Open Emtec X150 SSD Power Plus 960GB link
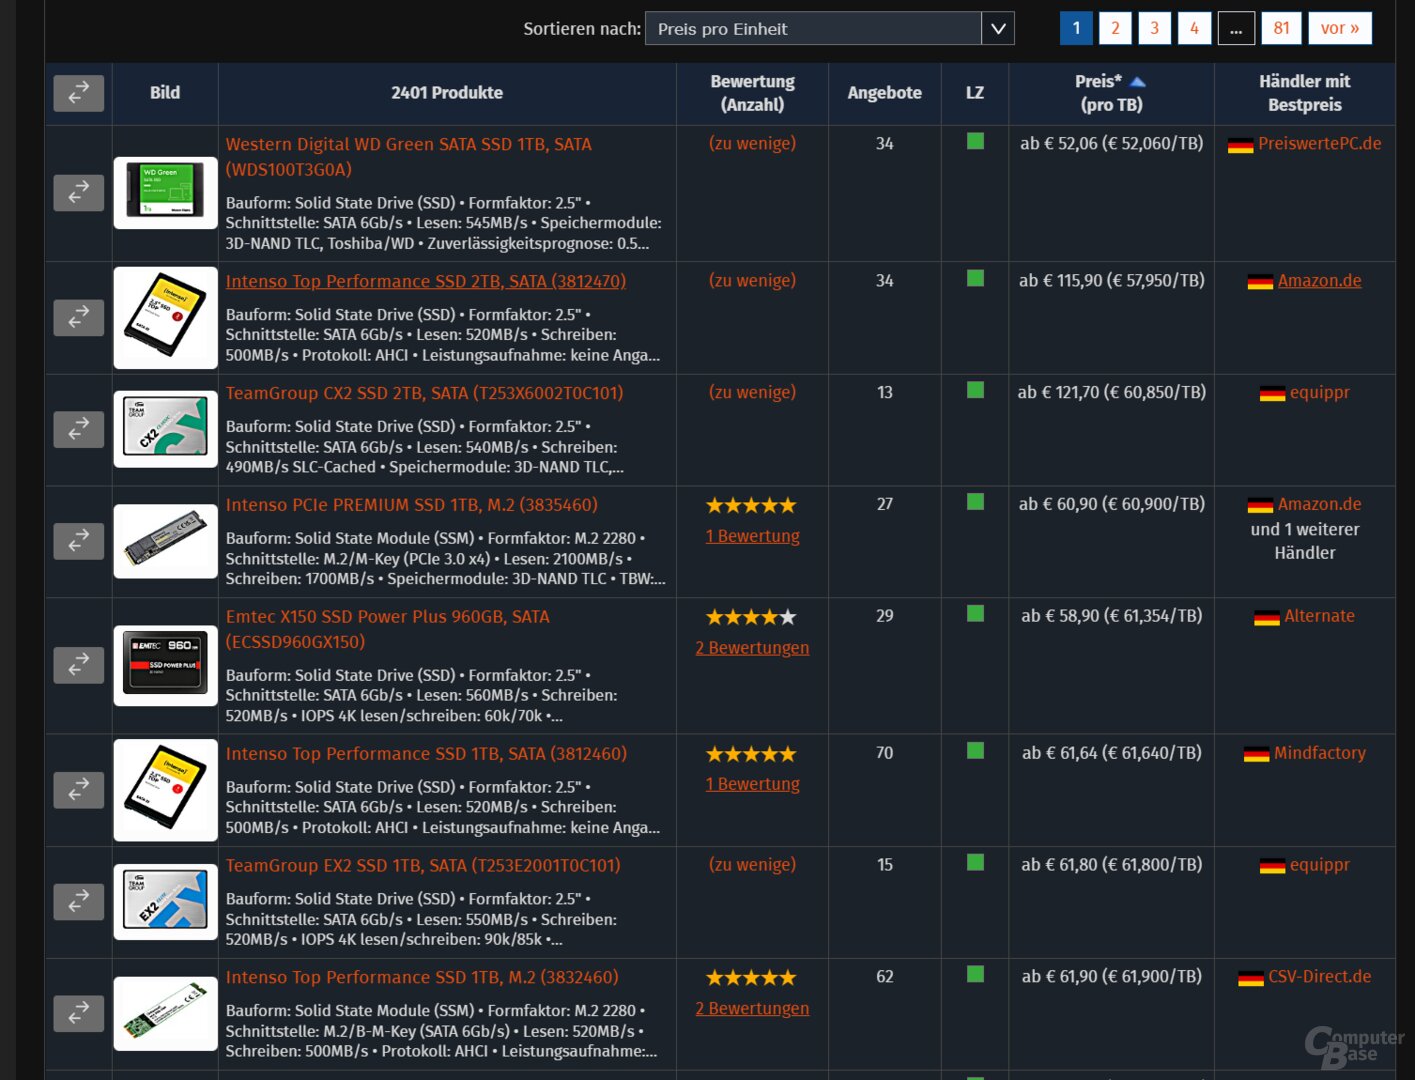Viewport: 1415px width, 1080px height. pos(387,629)
